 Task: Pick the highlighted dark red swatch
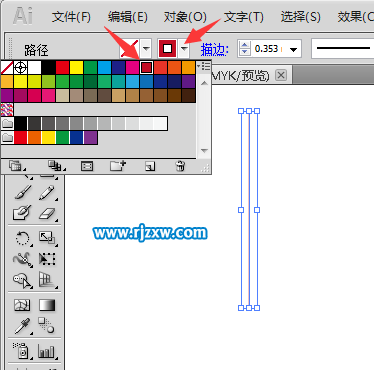[x=146, y=68]
